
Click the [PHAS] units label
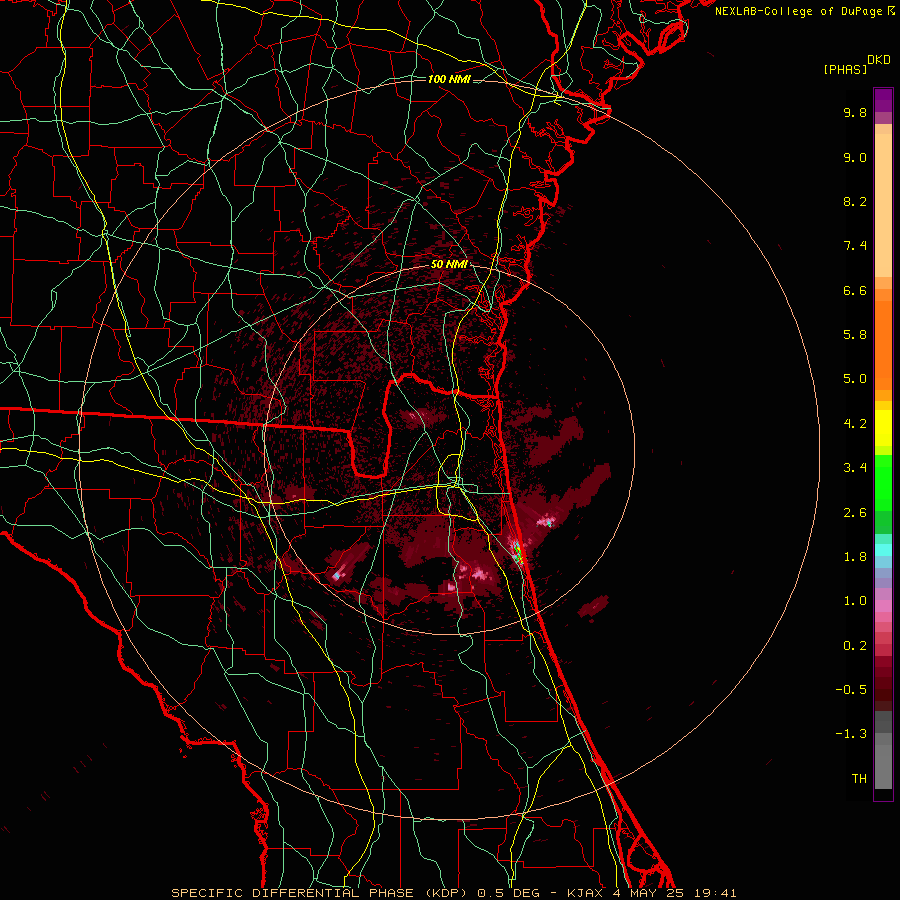(x=845, y=69)
